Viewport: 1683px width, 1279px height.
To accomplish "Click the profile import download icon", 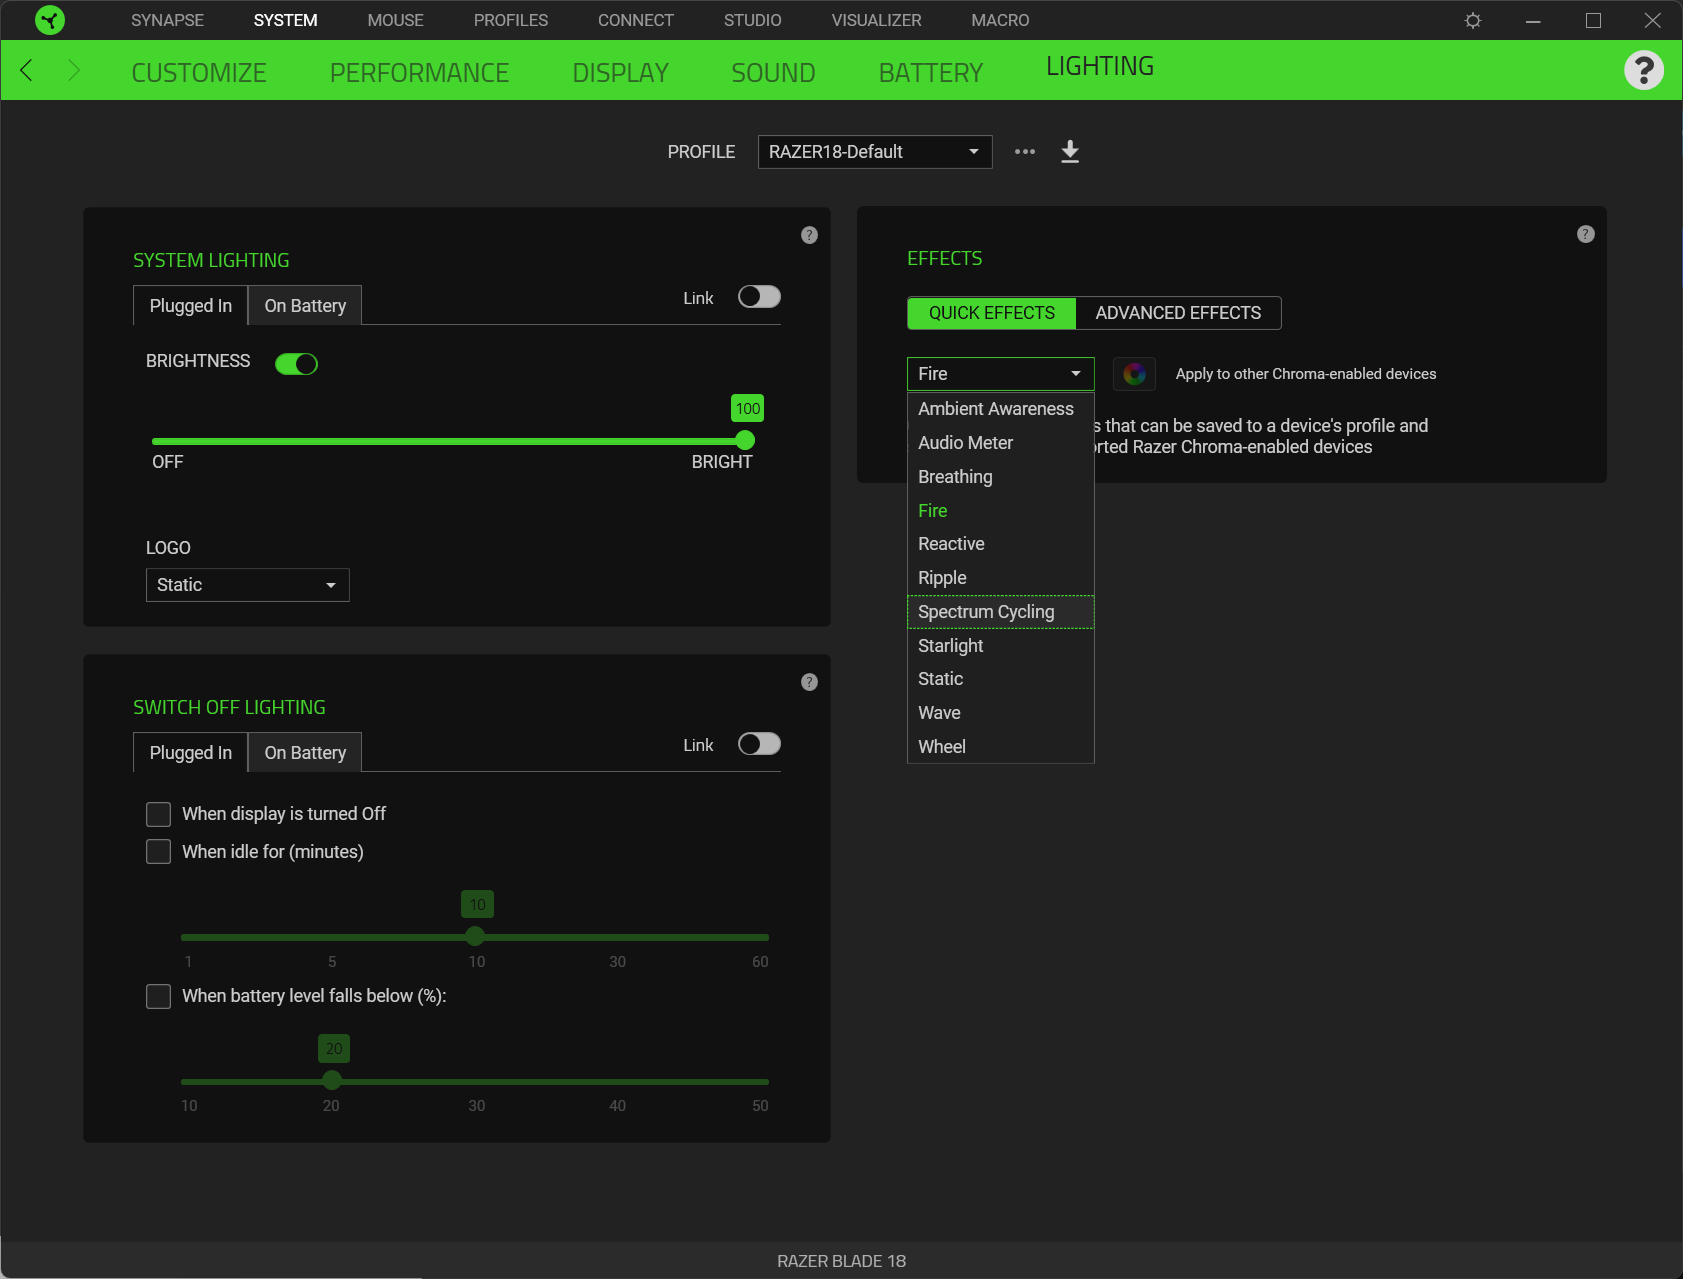I will coord(1070,152).
